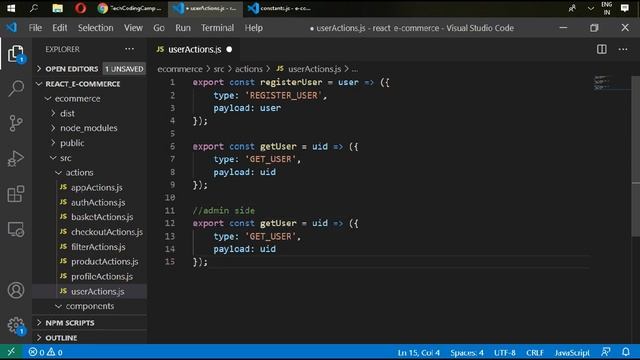Open appActions.js file
Viewport: 640px width, 360px height.
[x=96, y=187]
